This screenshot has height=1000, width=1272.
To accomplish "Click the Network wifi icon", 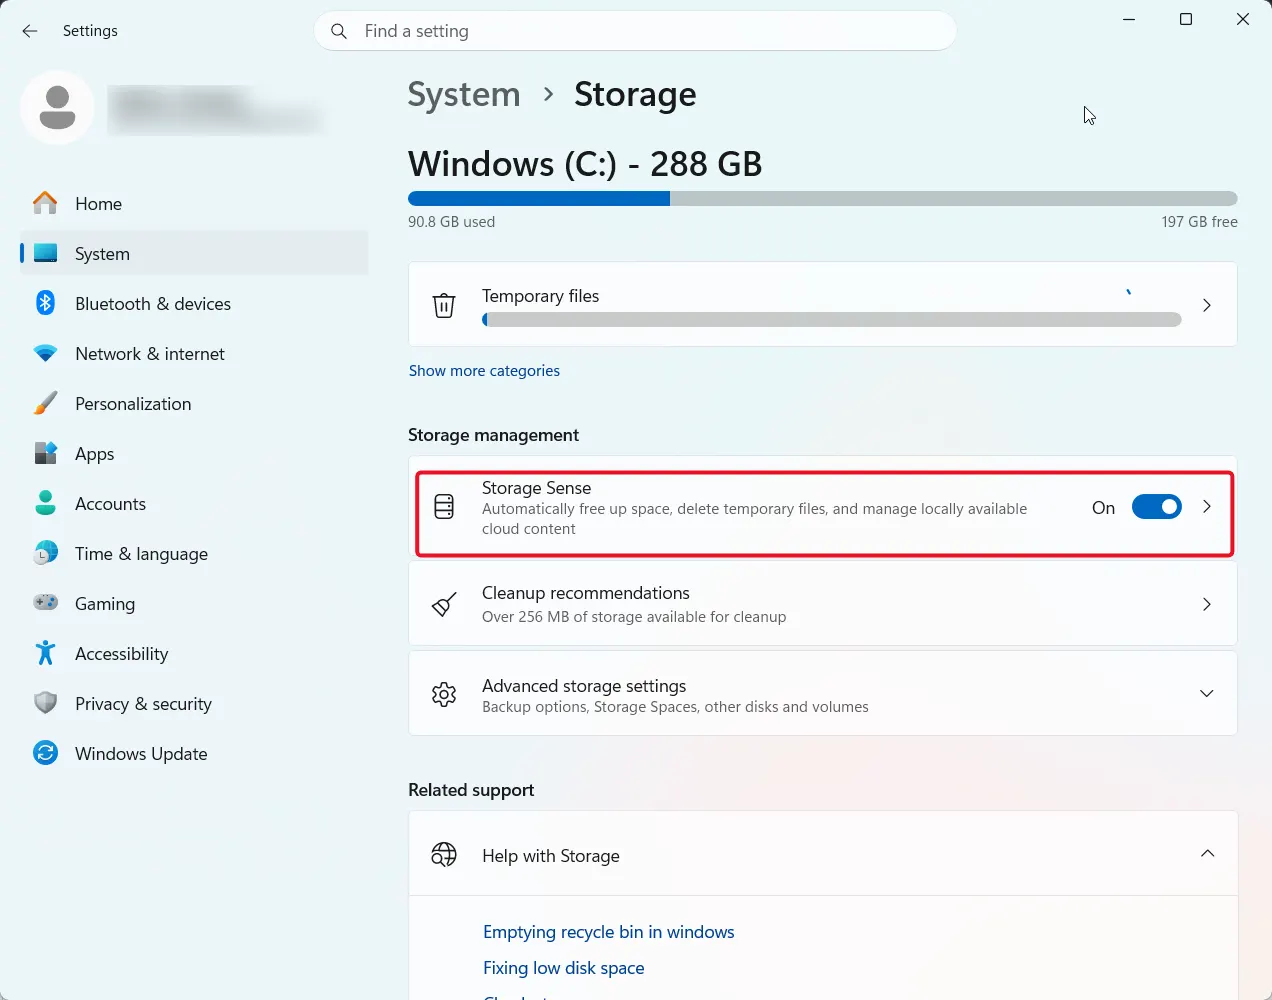I will point(45,353).
